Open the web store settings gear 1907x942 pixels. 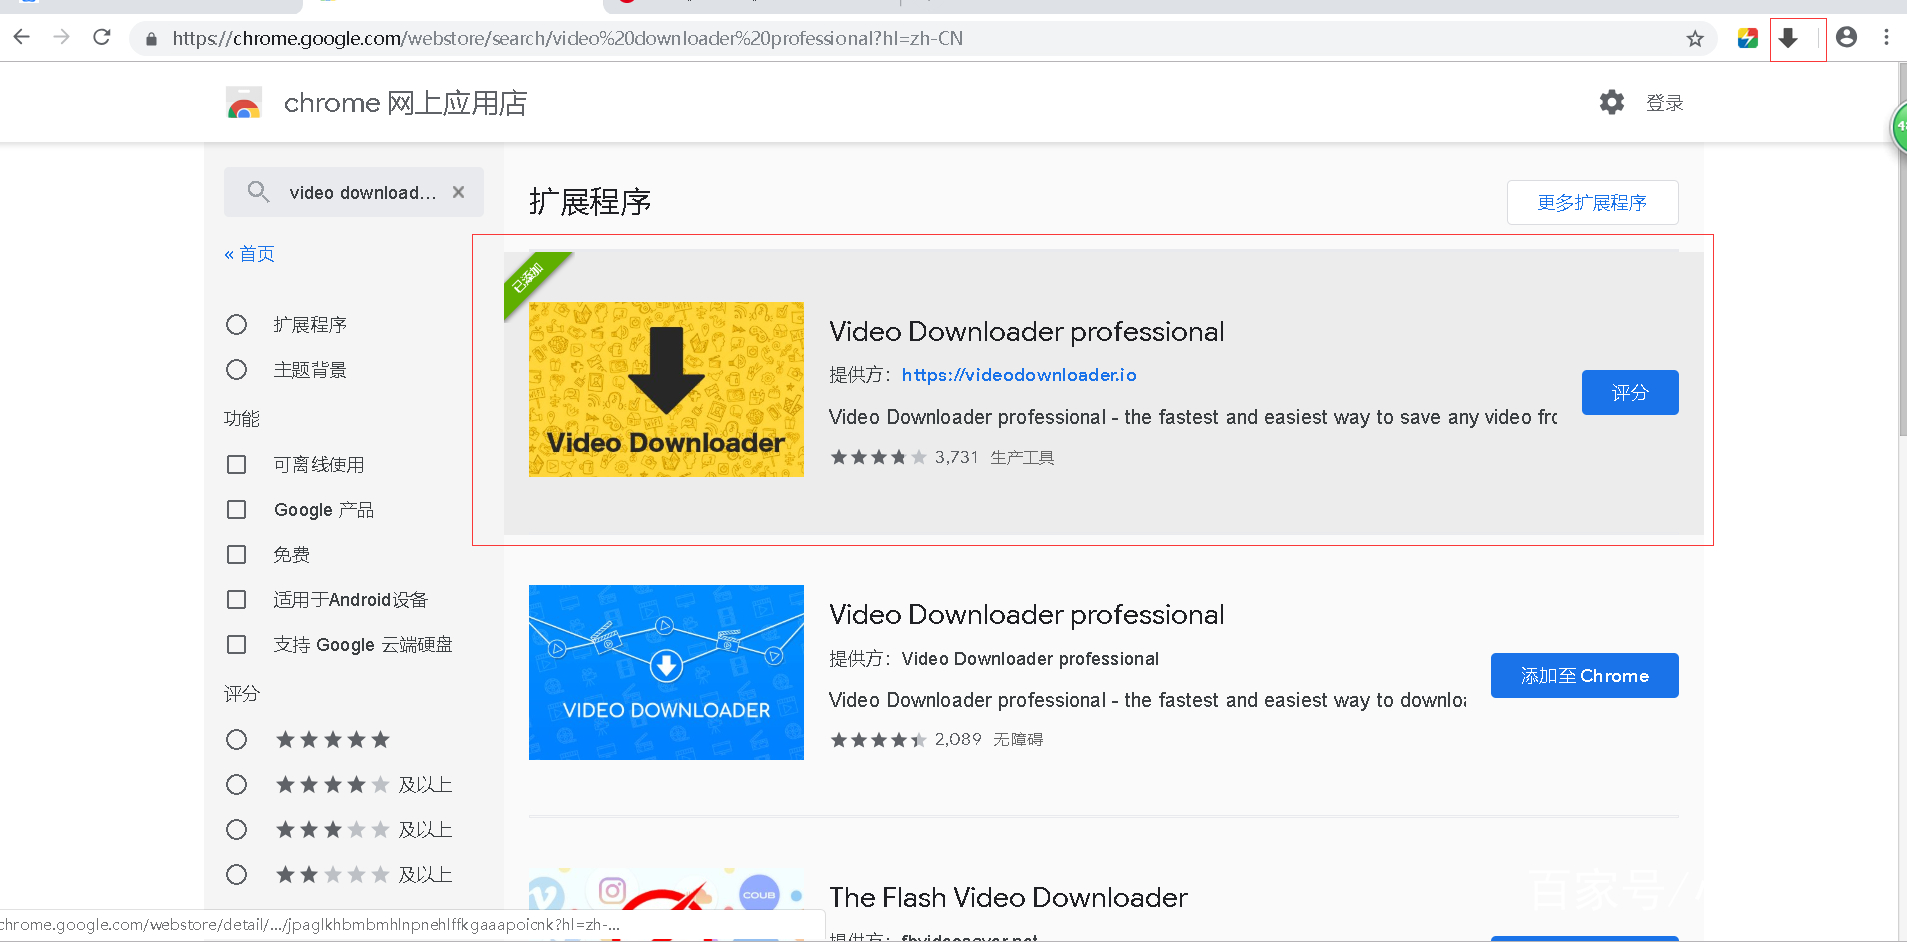click(x=1611, y=102)
